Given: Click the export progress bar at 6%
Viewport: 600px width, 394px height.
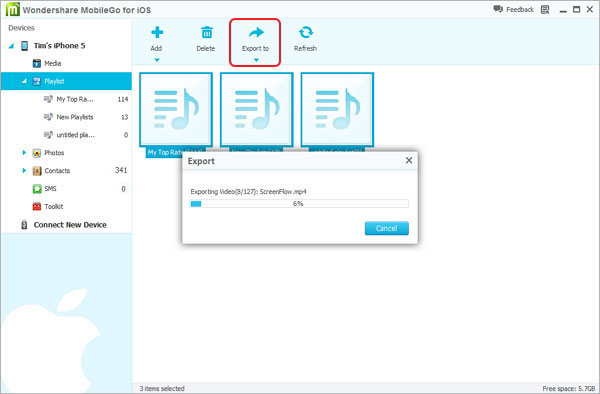Looking at the screenshot, I should (299, 204).
